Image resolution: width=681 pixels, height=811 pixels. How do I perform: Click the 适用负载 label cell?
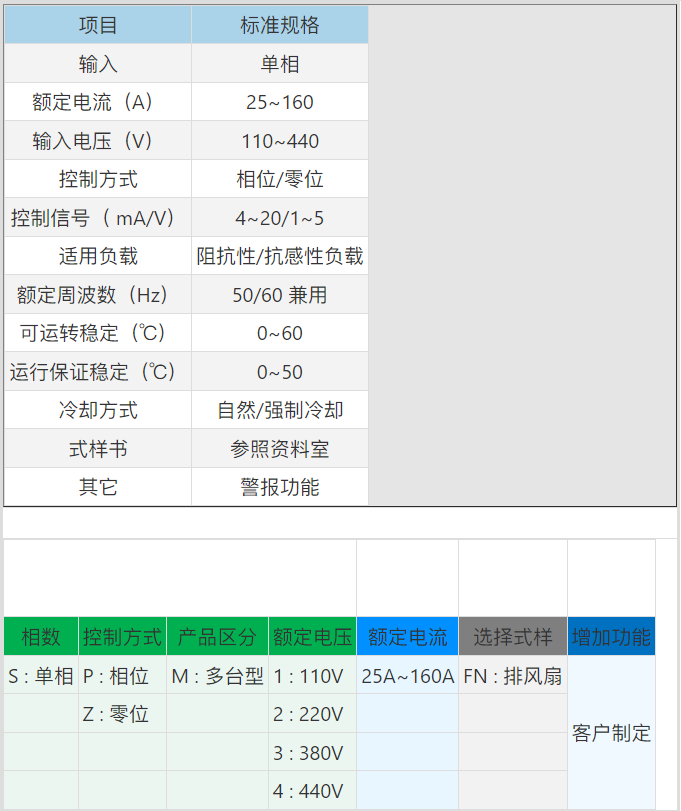(98, 256)
